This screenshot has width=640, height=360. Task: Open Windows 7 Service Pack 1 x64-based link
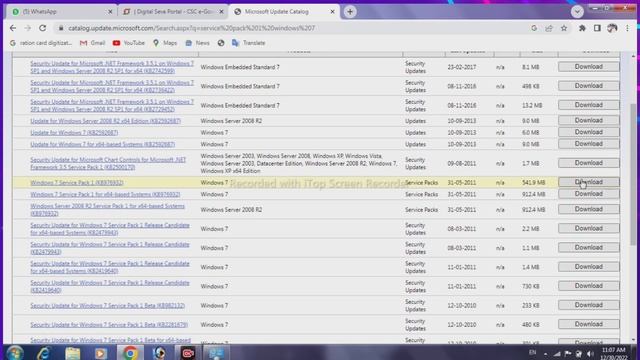click(105, 195)
